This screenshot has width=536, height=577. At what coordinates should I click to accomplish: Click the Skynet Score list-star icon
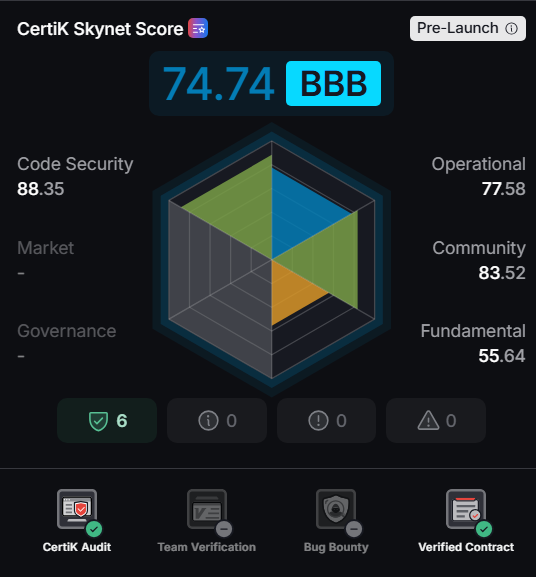(198, 28)
